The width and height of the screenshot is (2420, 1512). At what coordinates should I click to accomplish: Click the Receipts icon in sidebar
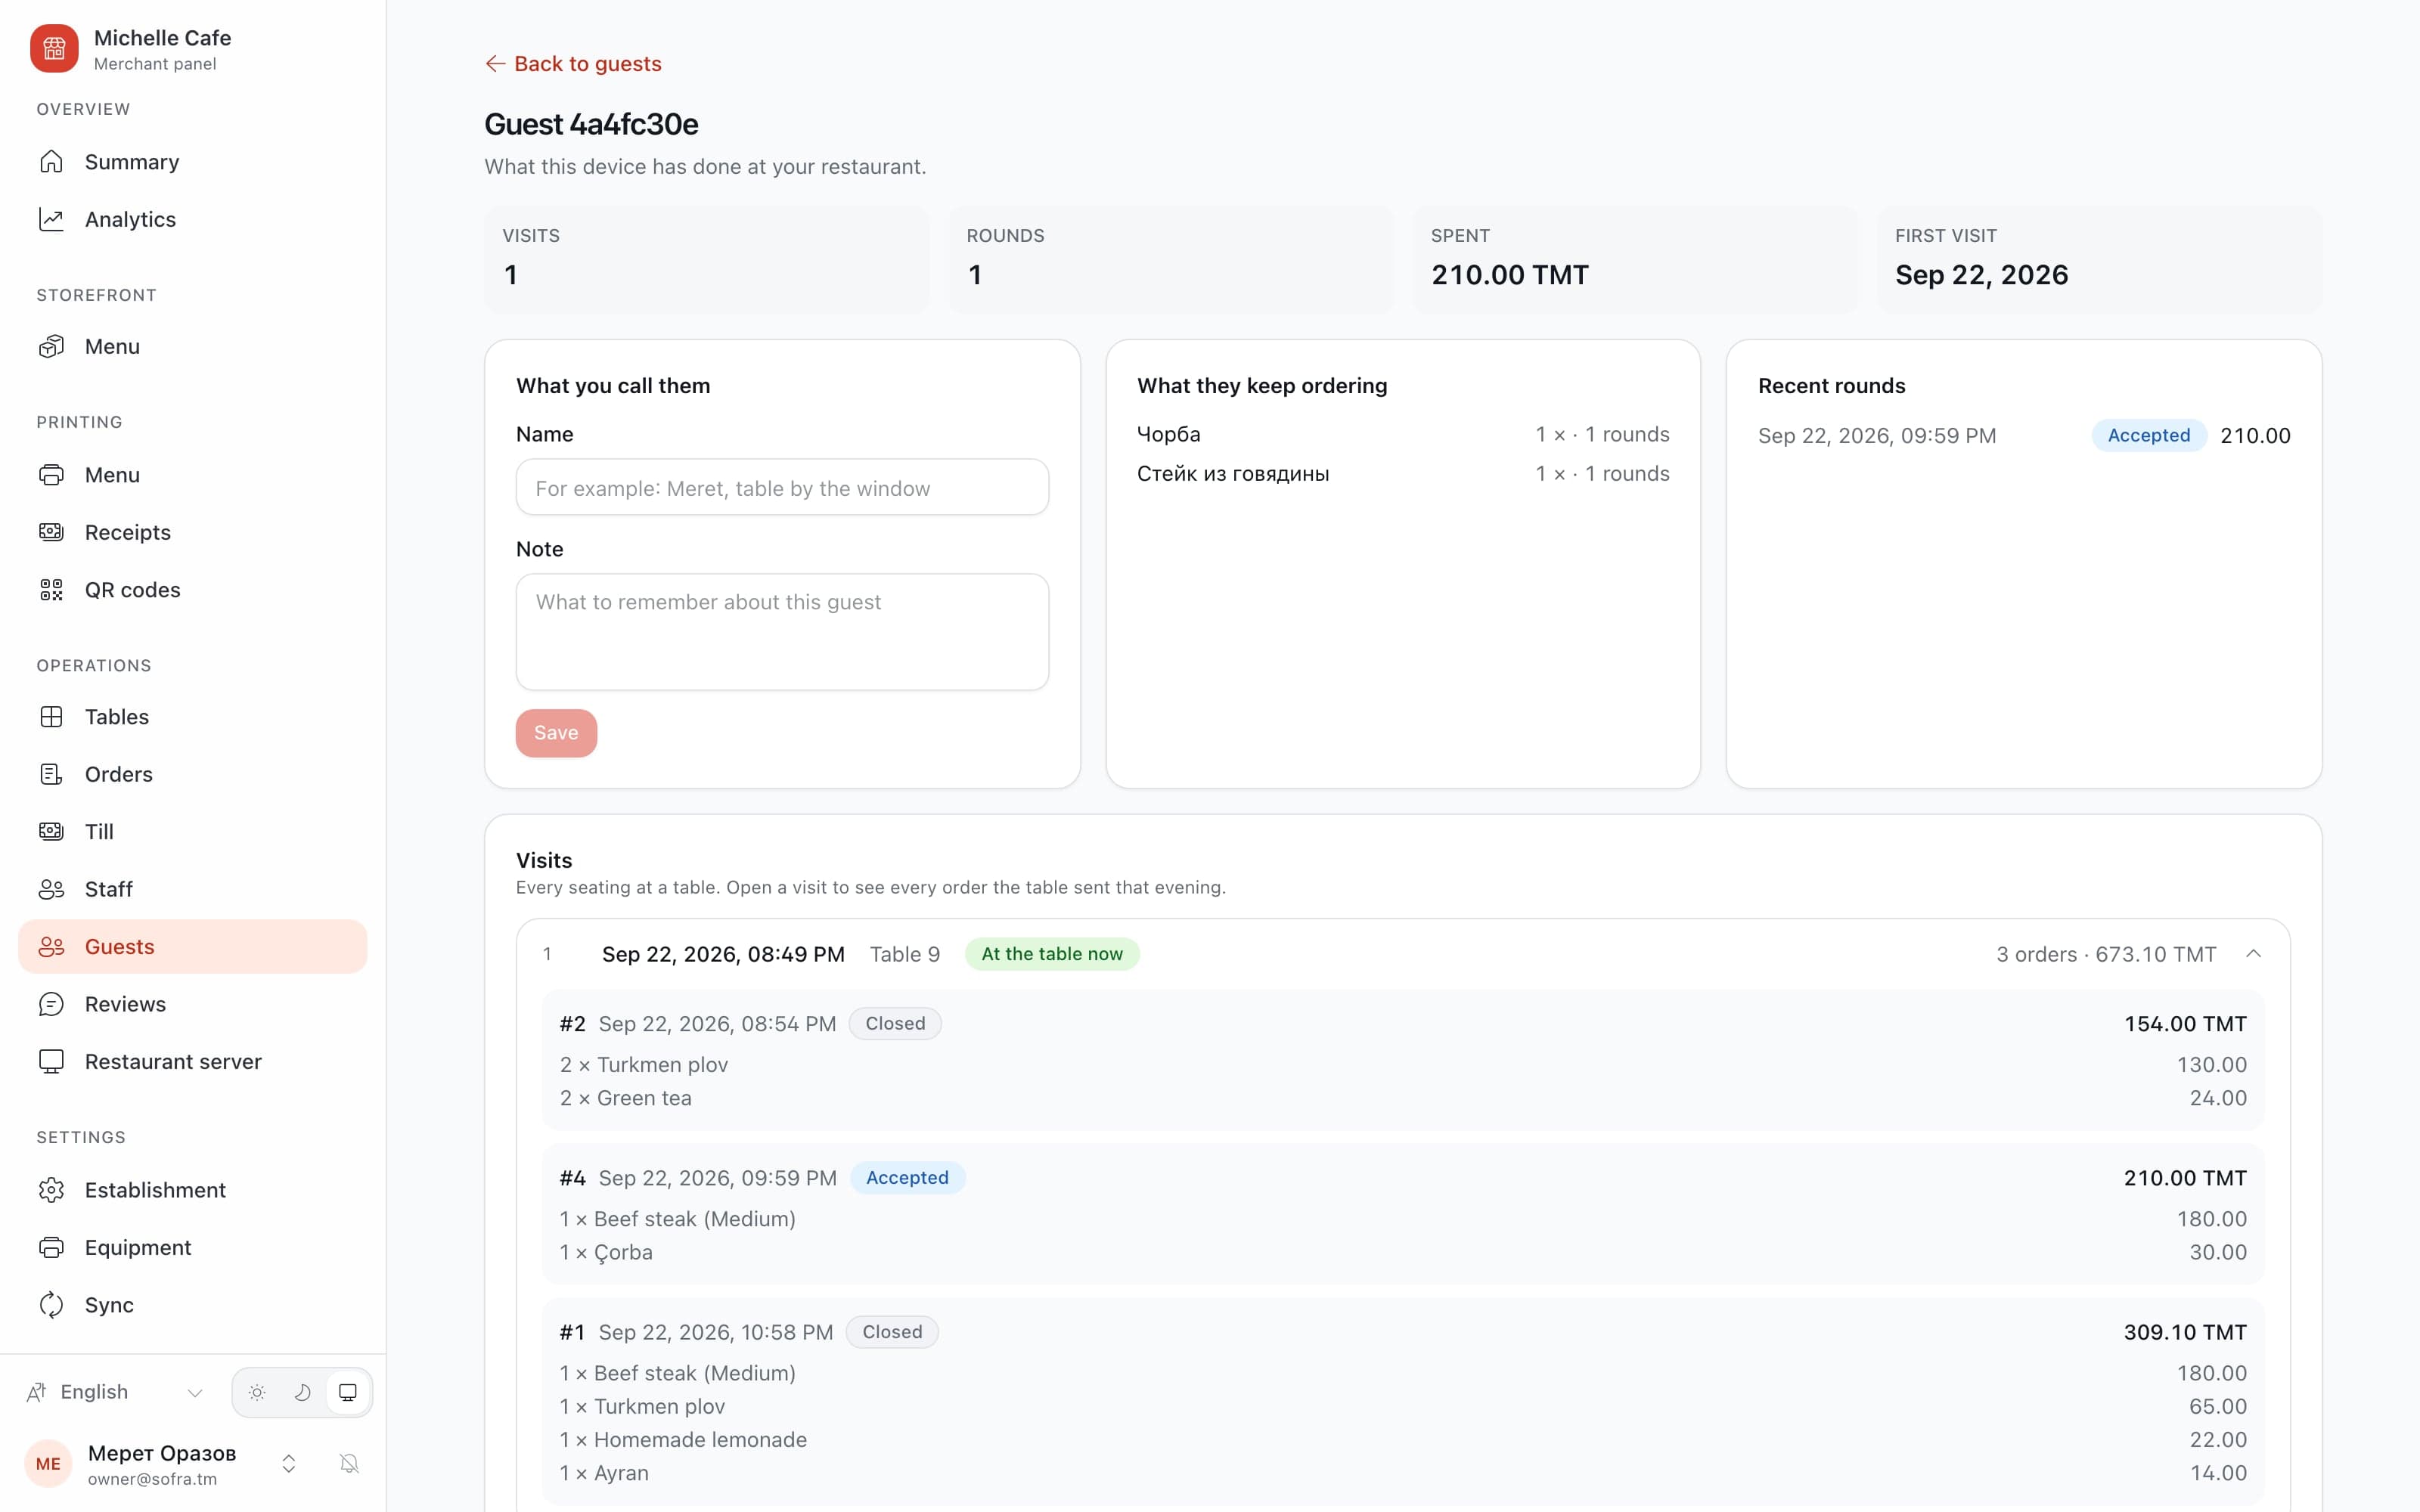[x=51, y=532]
